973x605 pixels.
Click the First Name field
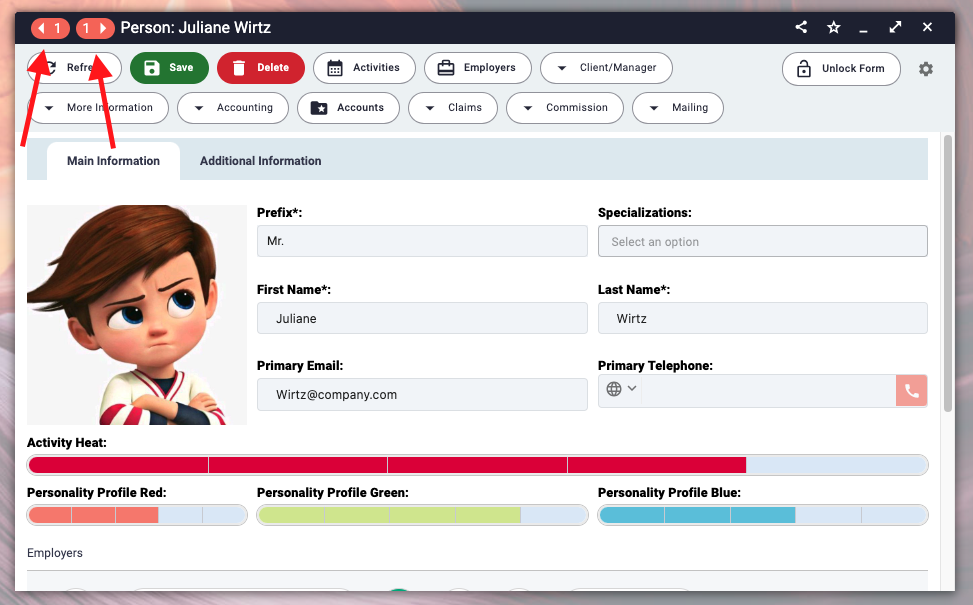coord(422,318)
